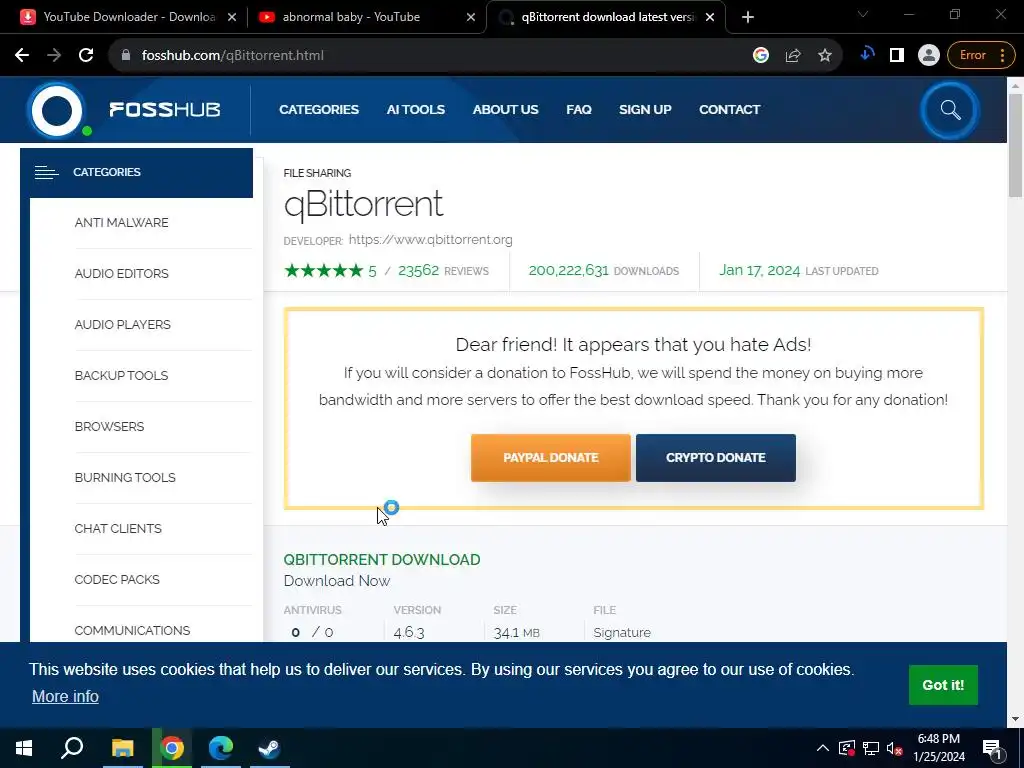Go forward using the browser forward arrow
Image resolution: width=1024 pixels, height=768 pixels.
[54, 56]
